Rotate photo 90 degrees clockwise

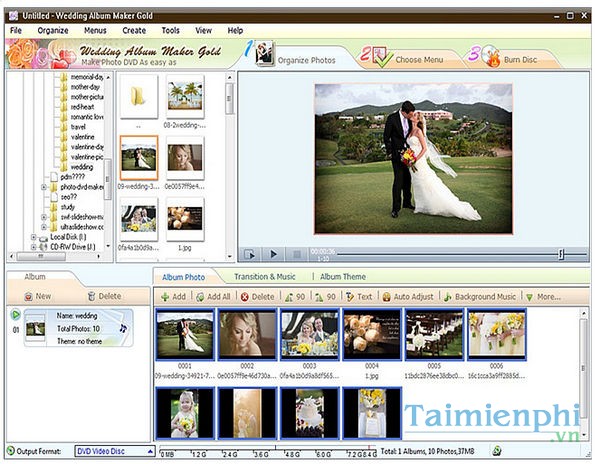tap(325, 296)
